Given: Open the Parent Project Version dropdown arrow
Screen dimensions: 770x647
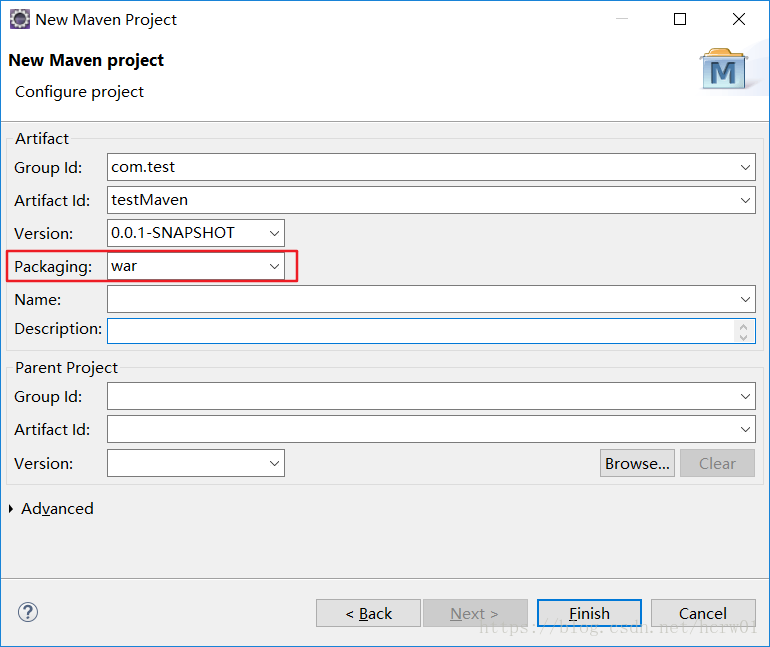Looking at the screenshot, I should pos(274,463).
